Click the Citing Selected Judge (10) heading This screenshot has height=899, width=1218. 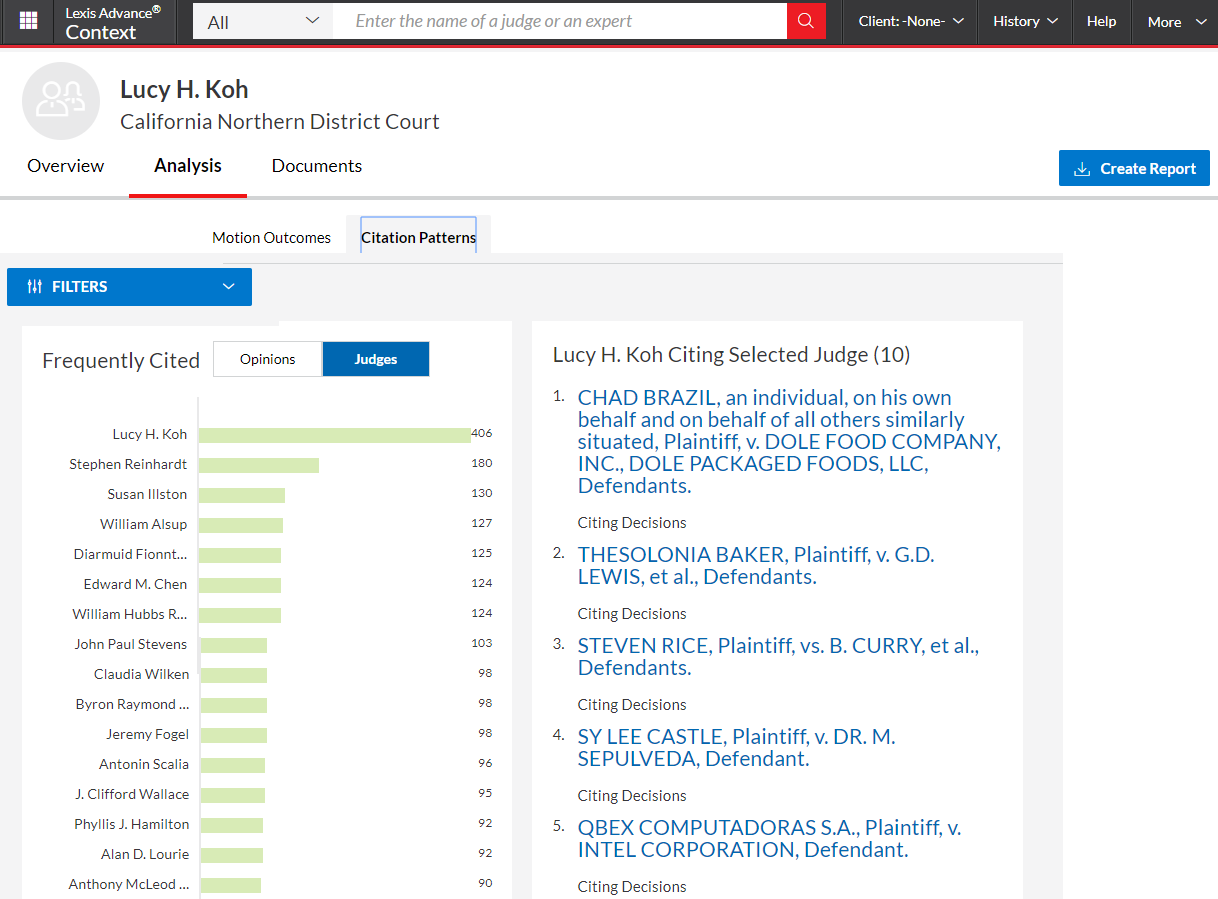click(x=731, y=355)
